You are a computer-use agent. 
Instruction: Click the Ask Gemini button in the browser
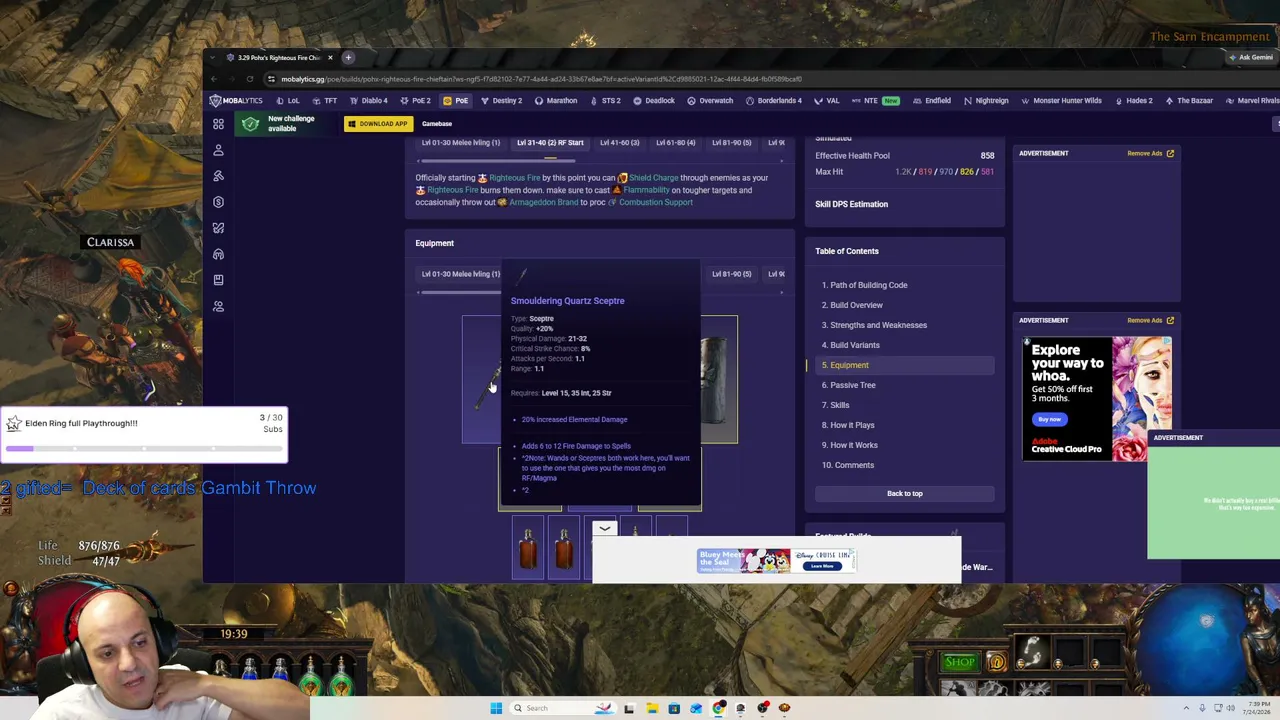pyautogui.click(x=1251, y=57)
